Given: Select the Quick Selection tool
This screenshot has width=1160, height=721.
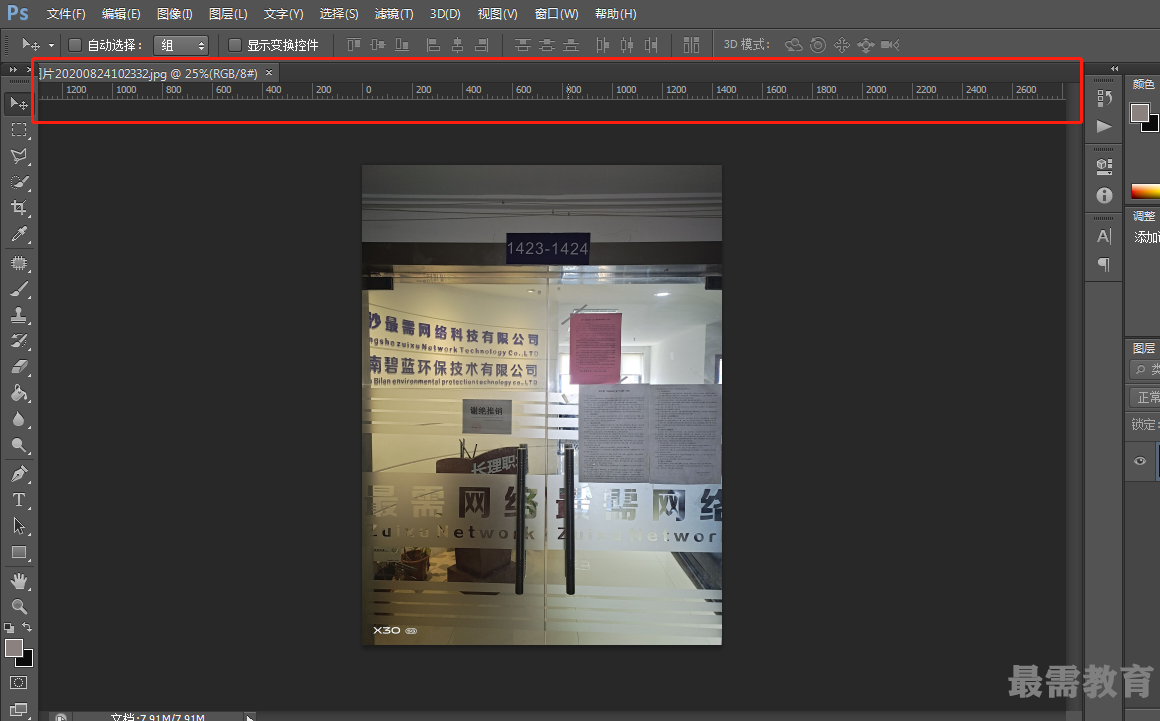Looking at the screenshot, I should pos(18,182).
